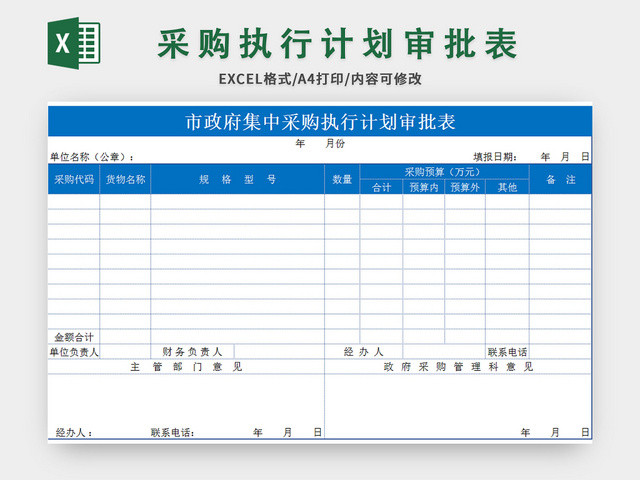Viewport: 640px width, 480px height.
Task: Click the 政府采购管理科意见 heading
Action: [x=458, y=367]
